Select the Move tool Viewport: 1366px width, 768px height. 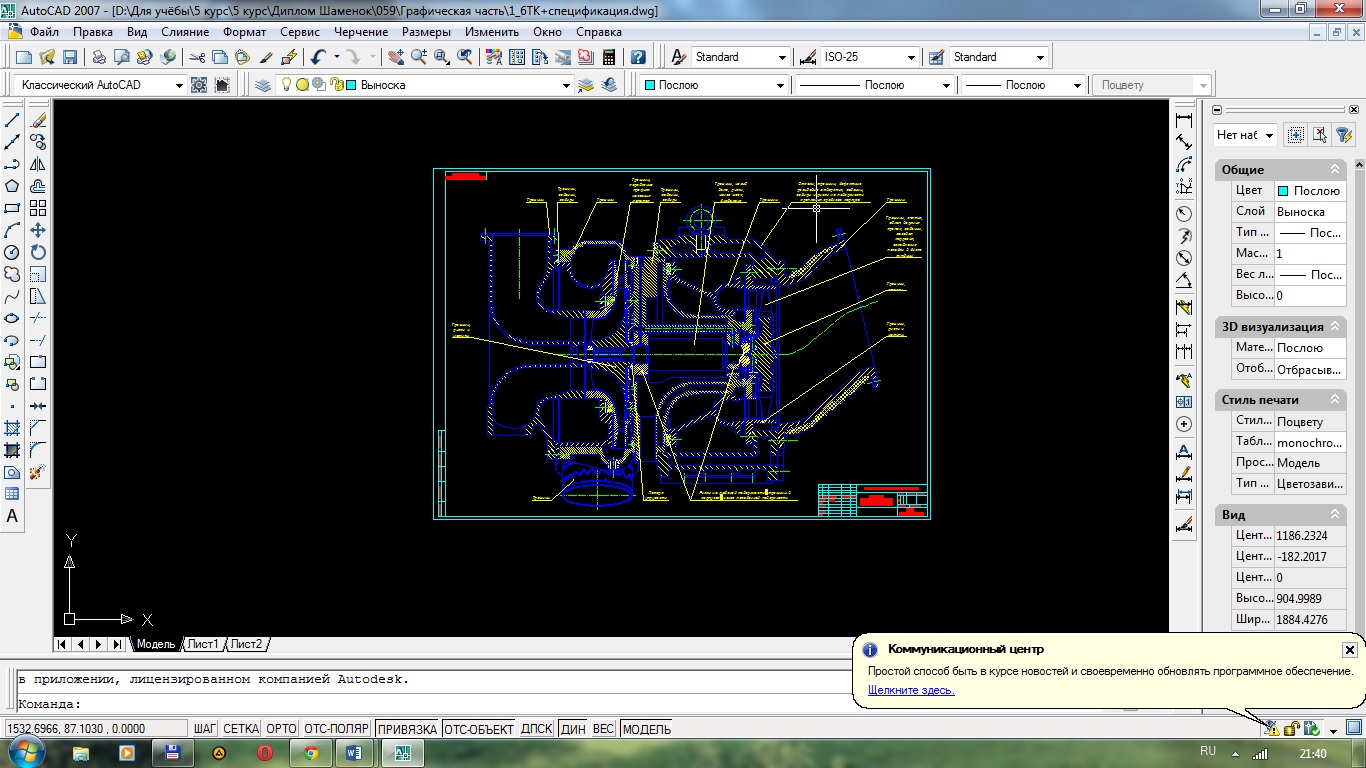tap(38, 230)
